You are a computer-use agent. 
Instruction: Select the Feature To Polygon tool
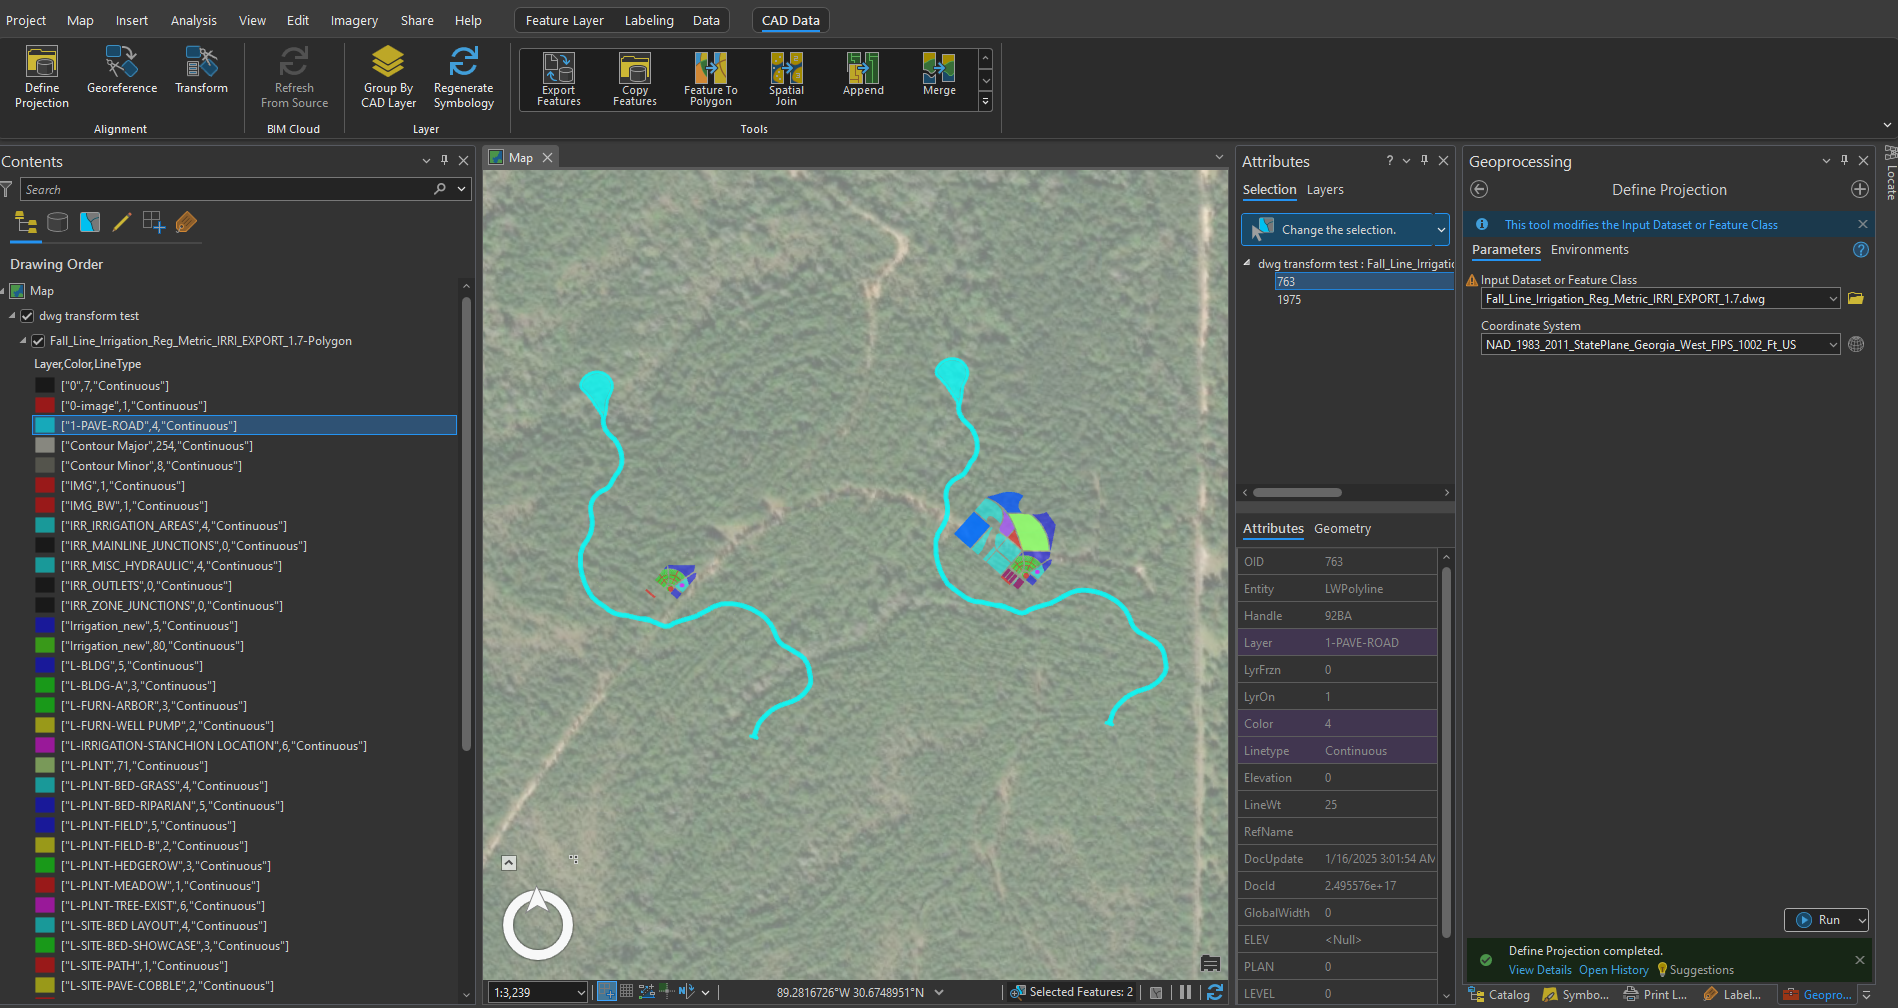pyautogui.click(x=709, y=78)
